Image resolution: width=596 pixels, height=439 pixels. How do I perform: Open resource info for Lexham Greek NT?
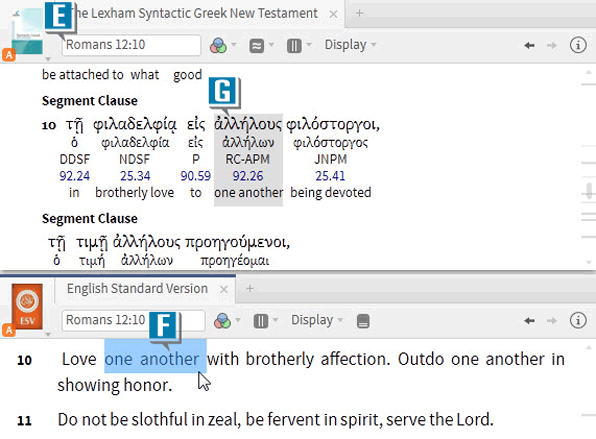(x=578, y=45)
